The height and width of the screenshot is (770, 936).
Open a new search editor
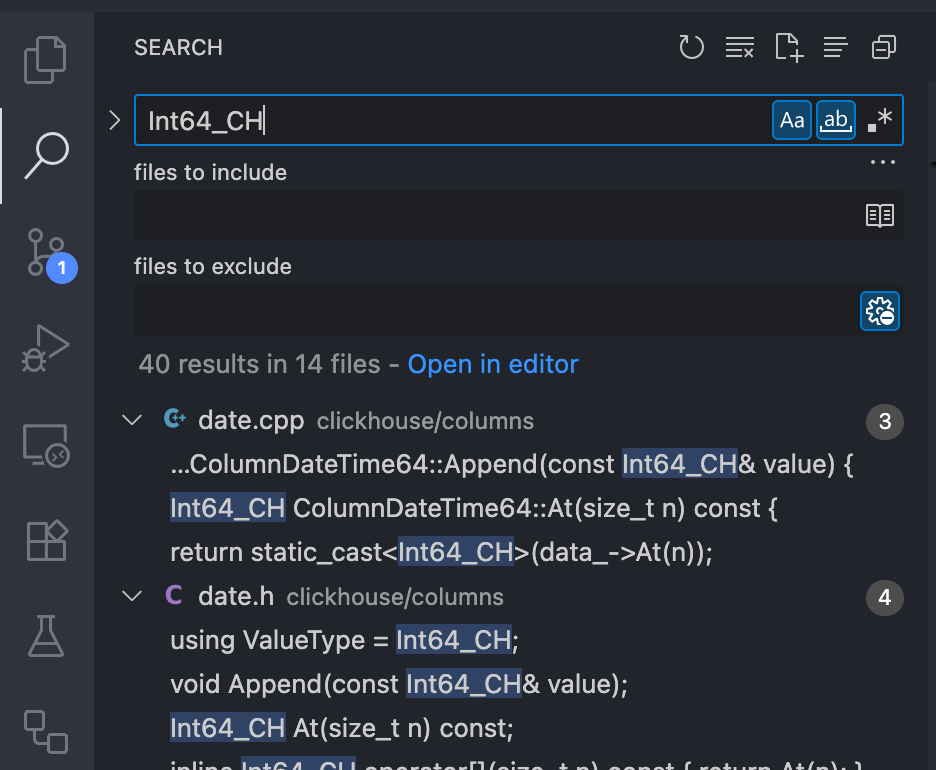[x=789, y=47]
